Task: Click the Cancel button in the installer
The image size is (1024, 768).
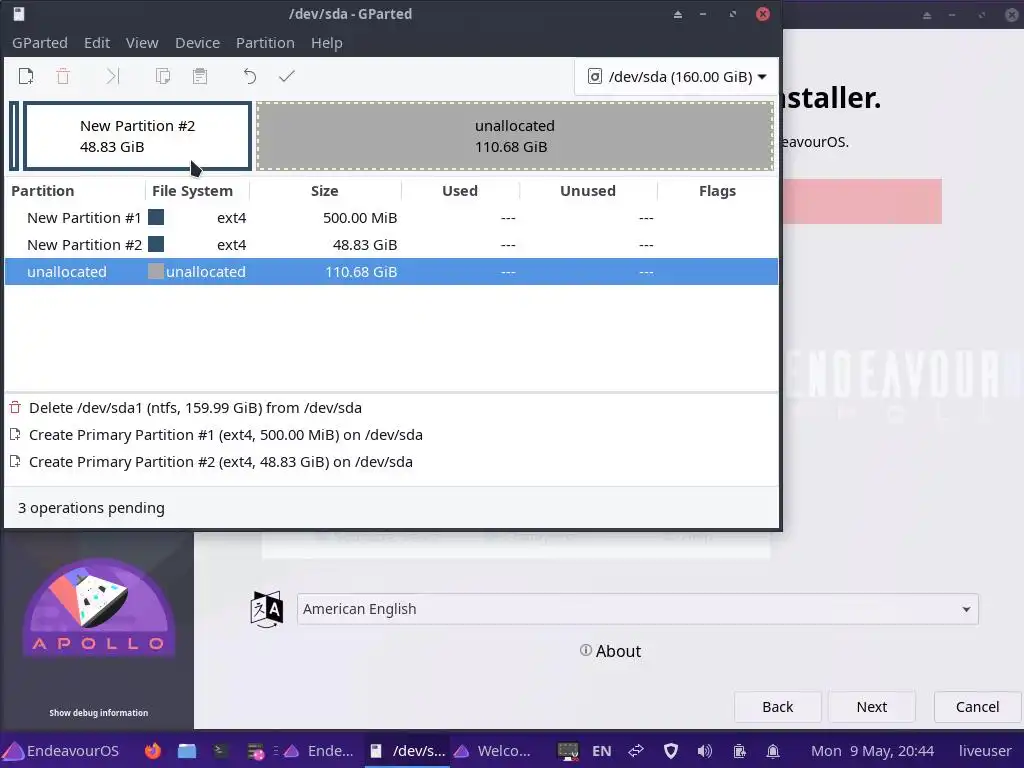Action: pos(977,707)
